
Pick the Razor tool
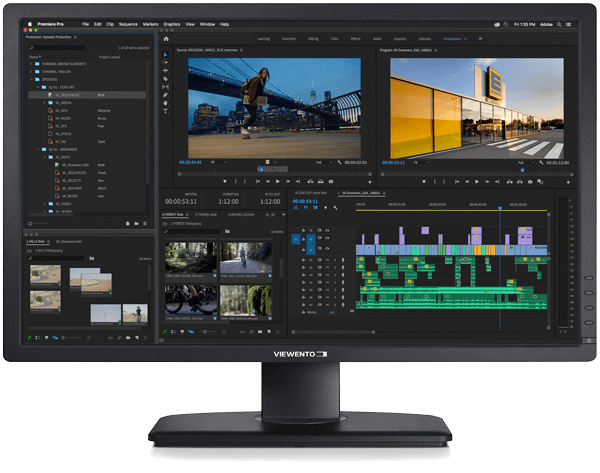pyautogui.click(x=165, y=79)
